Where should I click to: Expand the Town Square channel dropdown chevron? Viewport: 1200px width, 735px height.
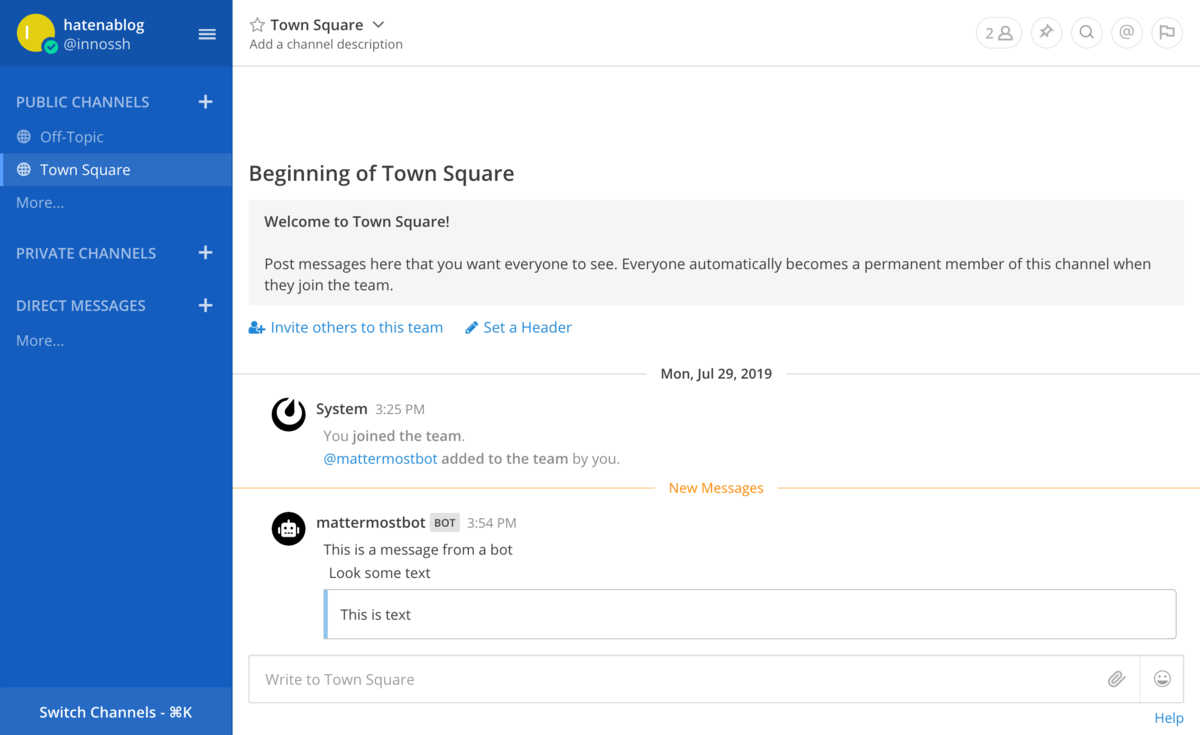click(x=378, y=25)
